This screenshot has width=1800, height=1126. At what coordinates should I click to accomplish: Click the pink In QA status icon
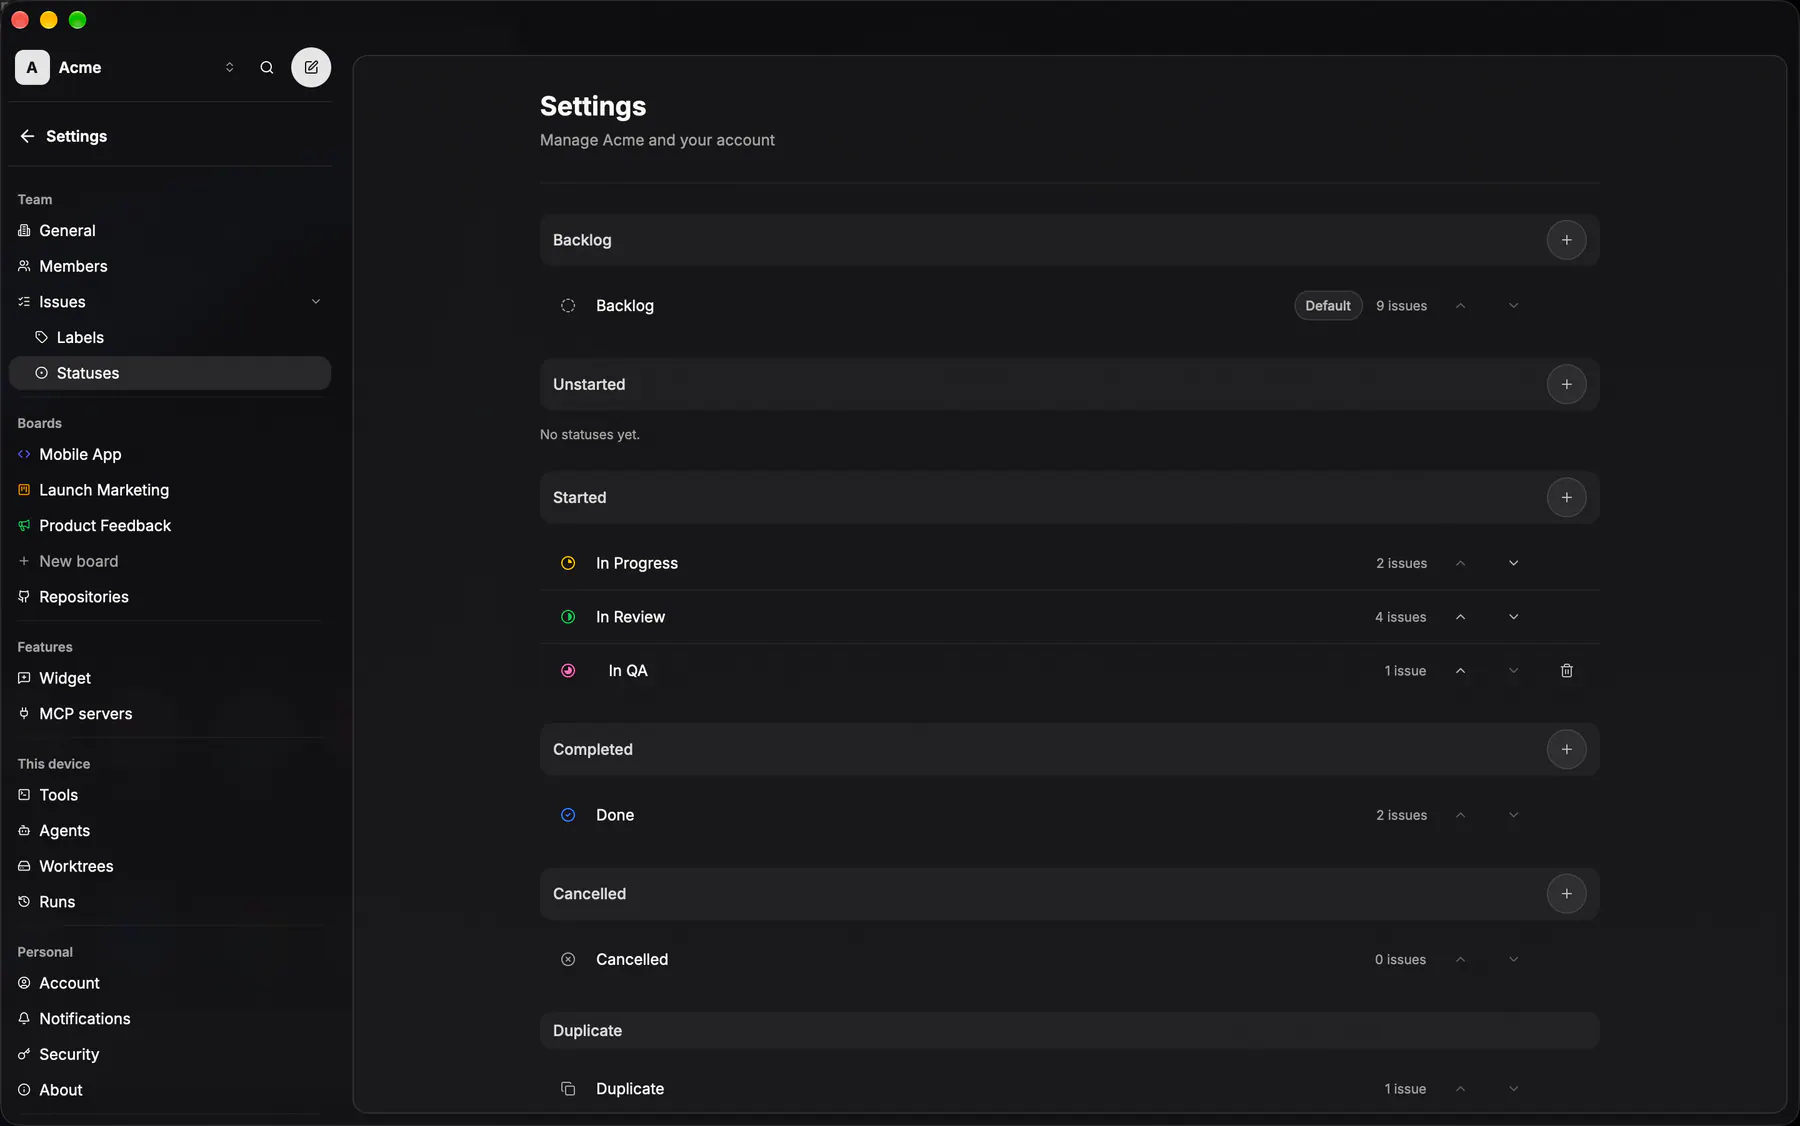(x=568, y=670)
